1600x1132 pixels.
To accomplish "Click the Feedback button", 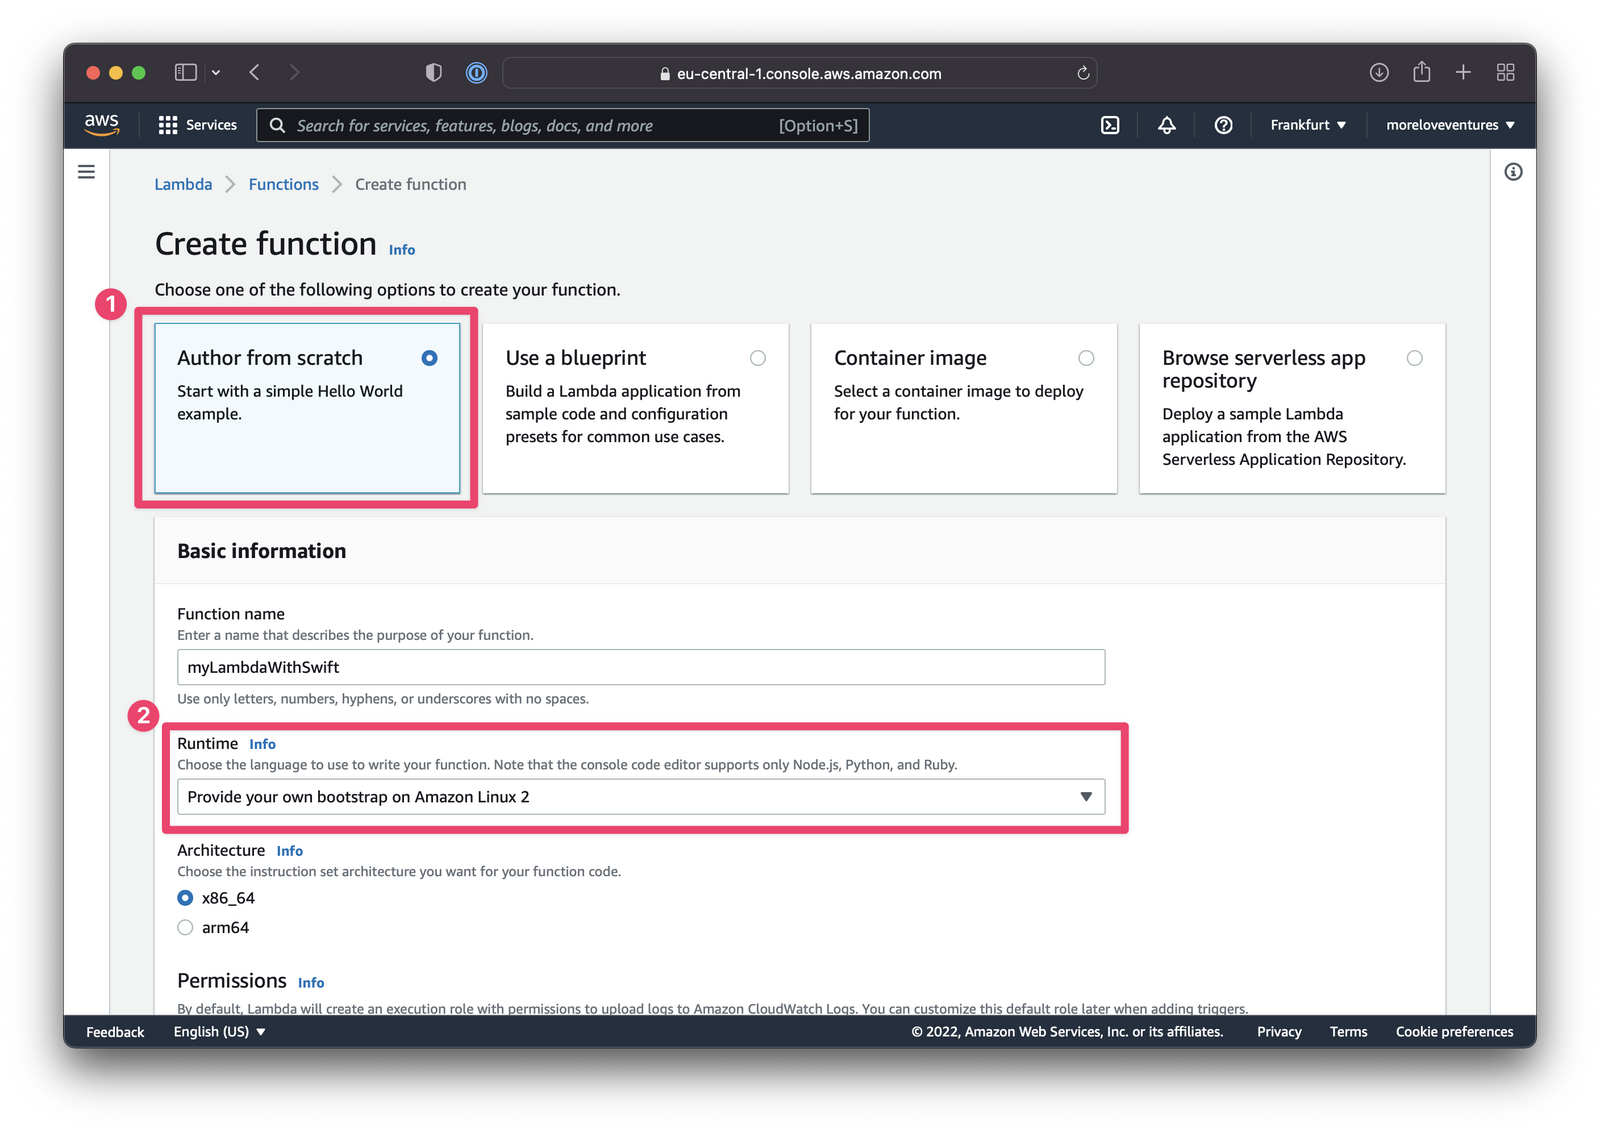I will tap(114, 1031).
